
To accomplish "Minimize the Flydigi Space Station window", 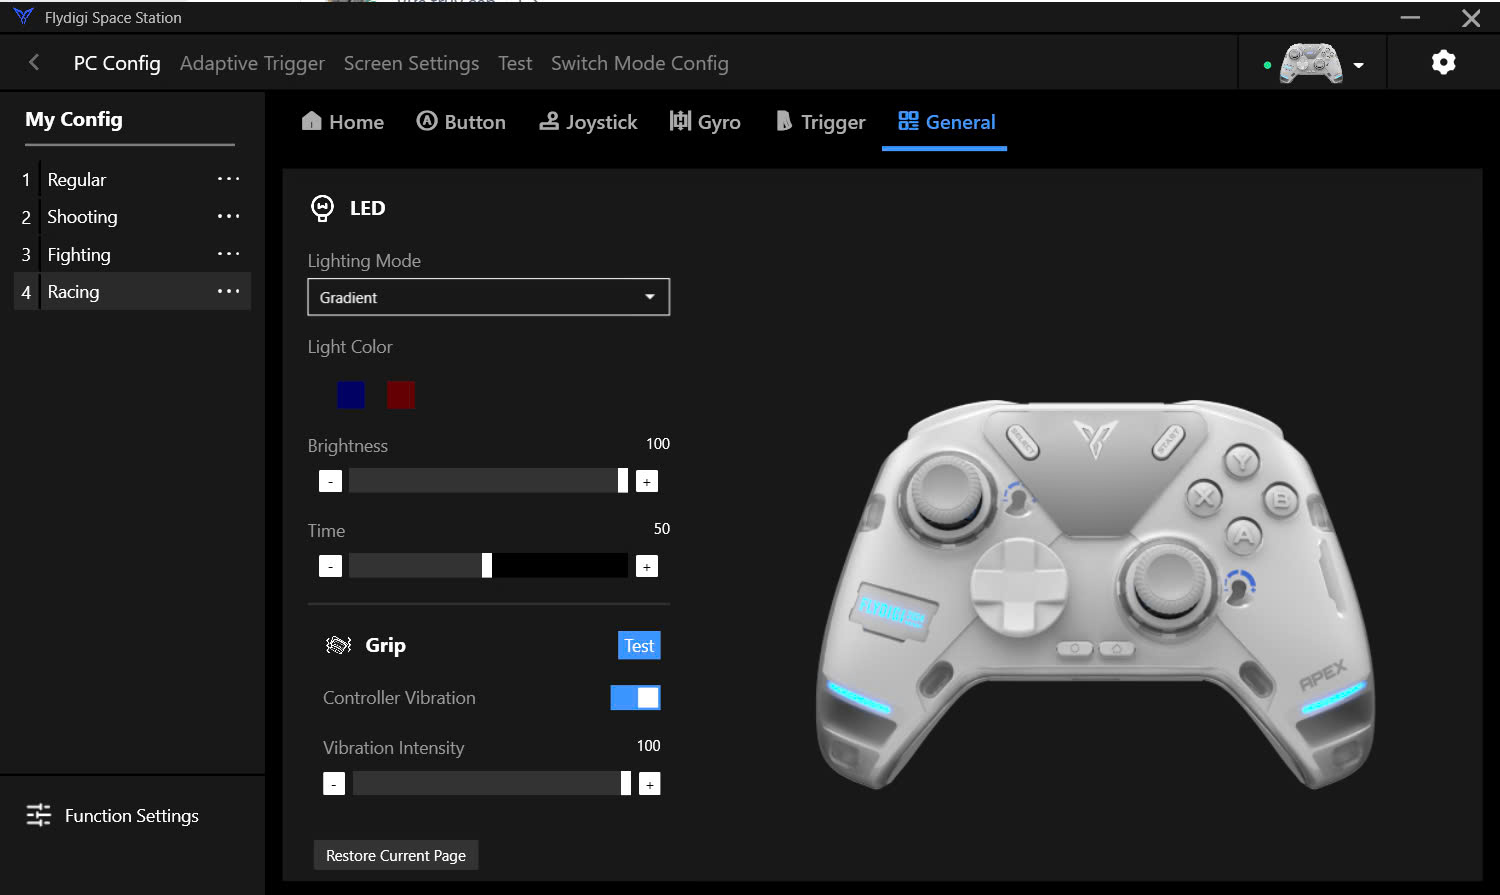I will 1410,18.
